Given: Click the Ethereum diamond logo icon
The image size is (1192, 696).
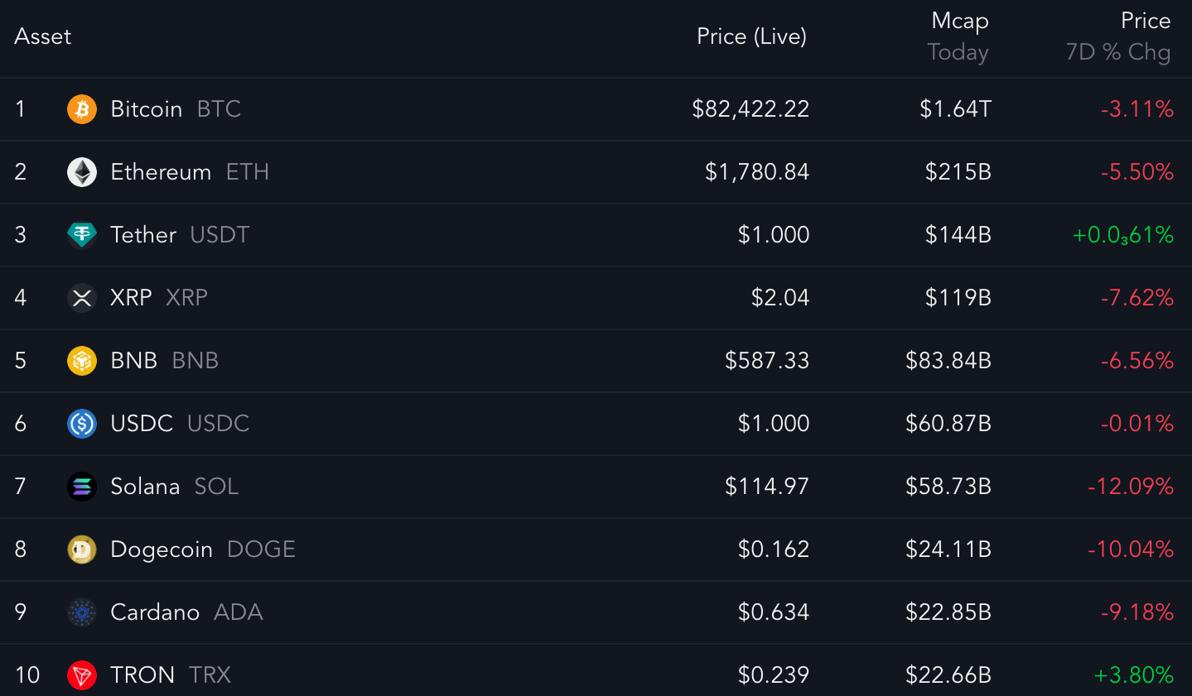Looking at the screenshot, I should 82,172.
